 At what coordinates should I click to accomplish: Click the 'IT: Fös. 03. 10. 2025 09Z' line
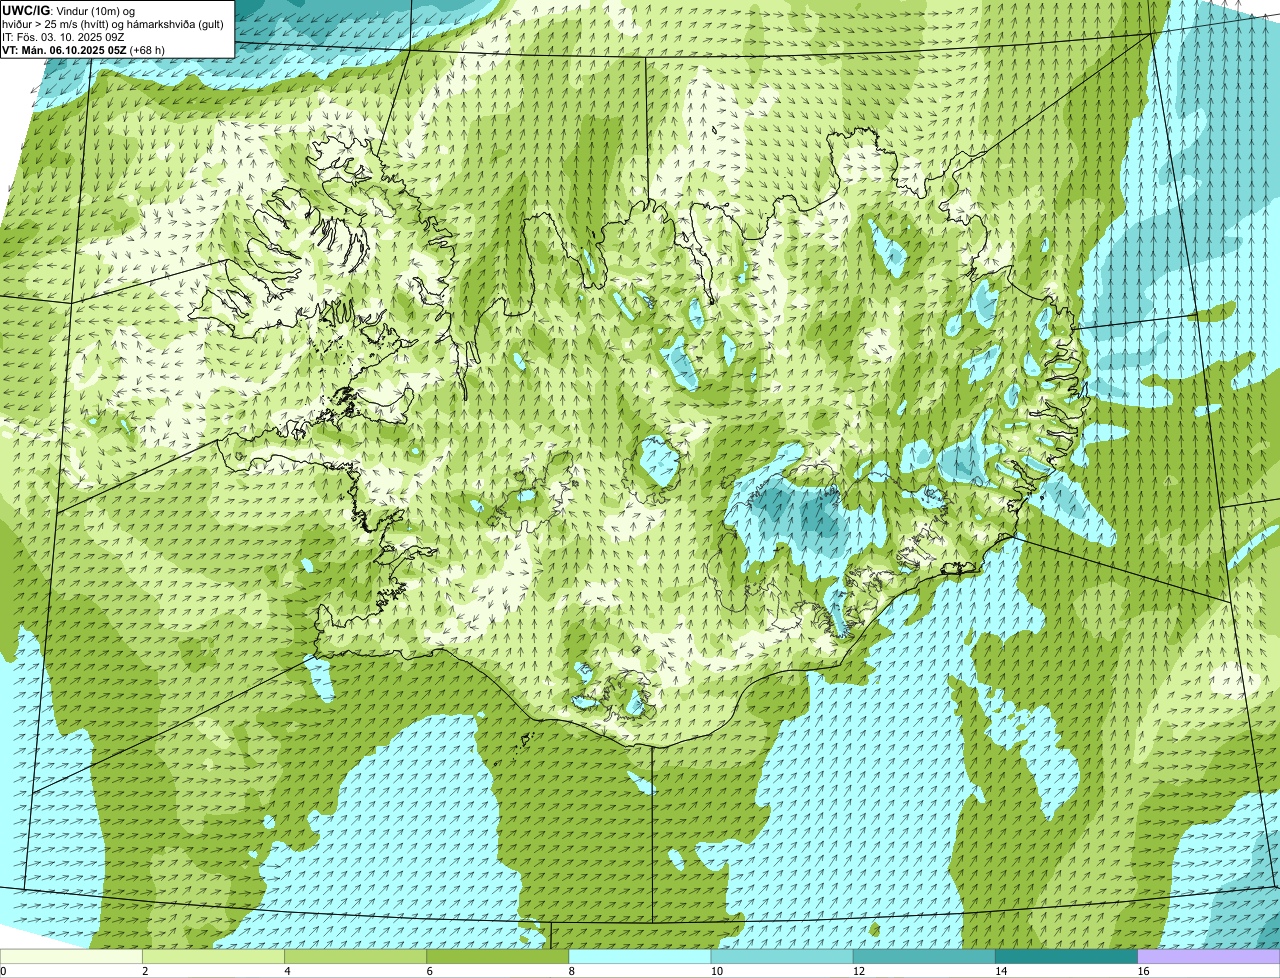[x=63, y=37]
